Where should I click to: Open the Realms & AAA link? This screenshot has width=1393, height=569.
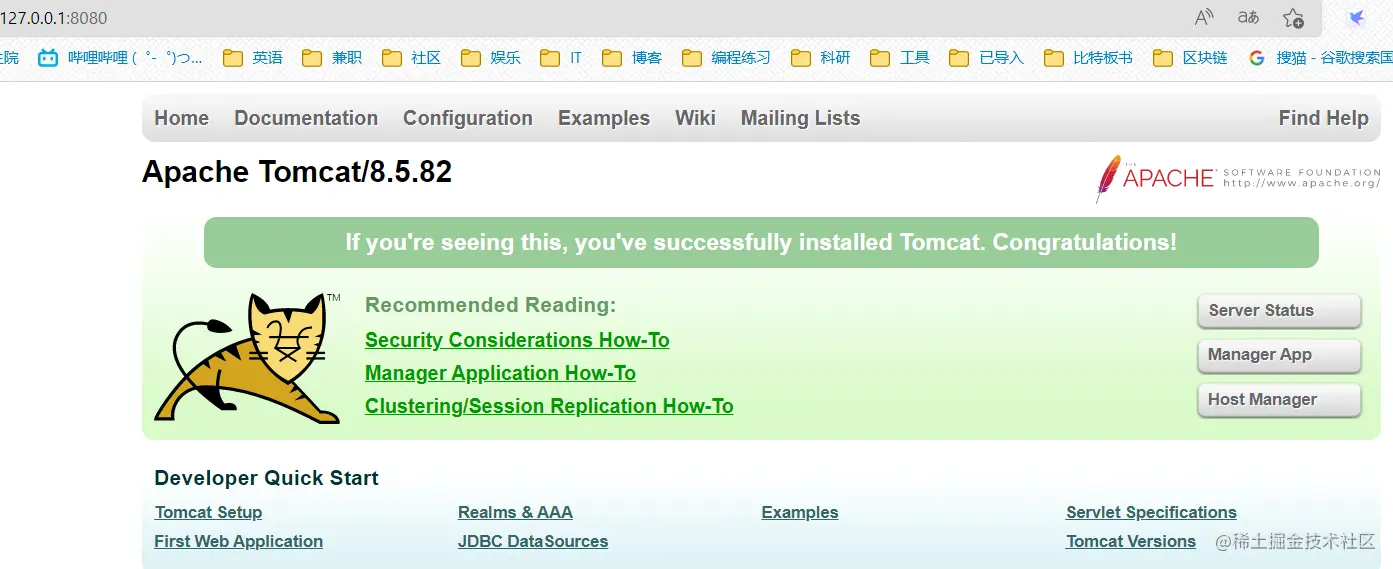515,512
